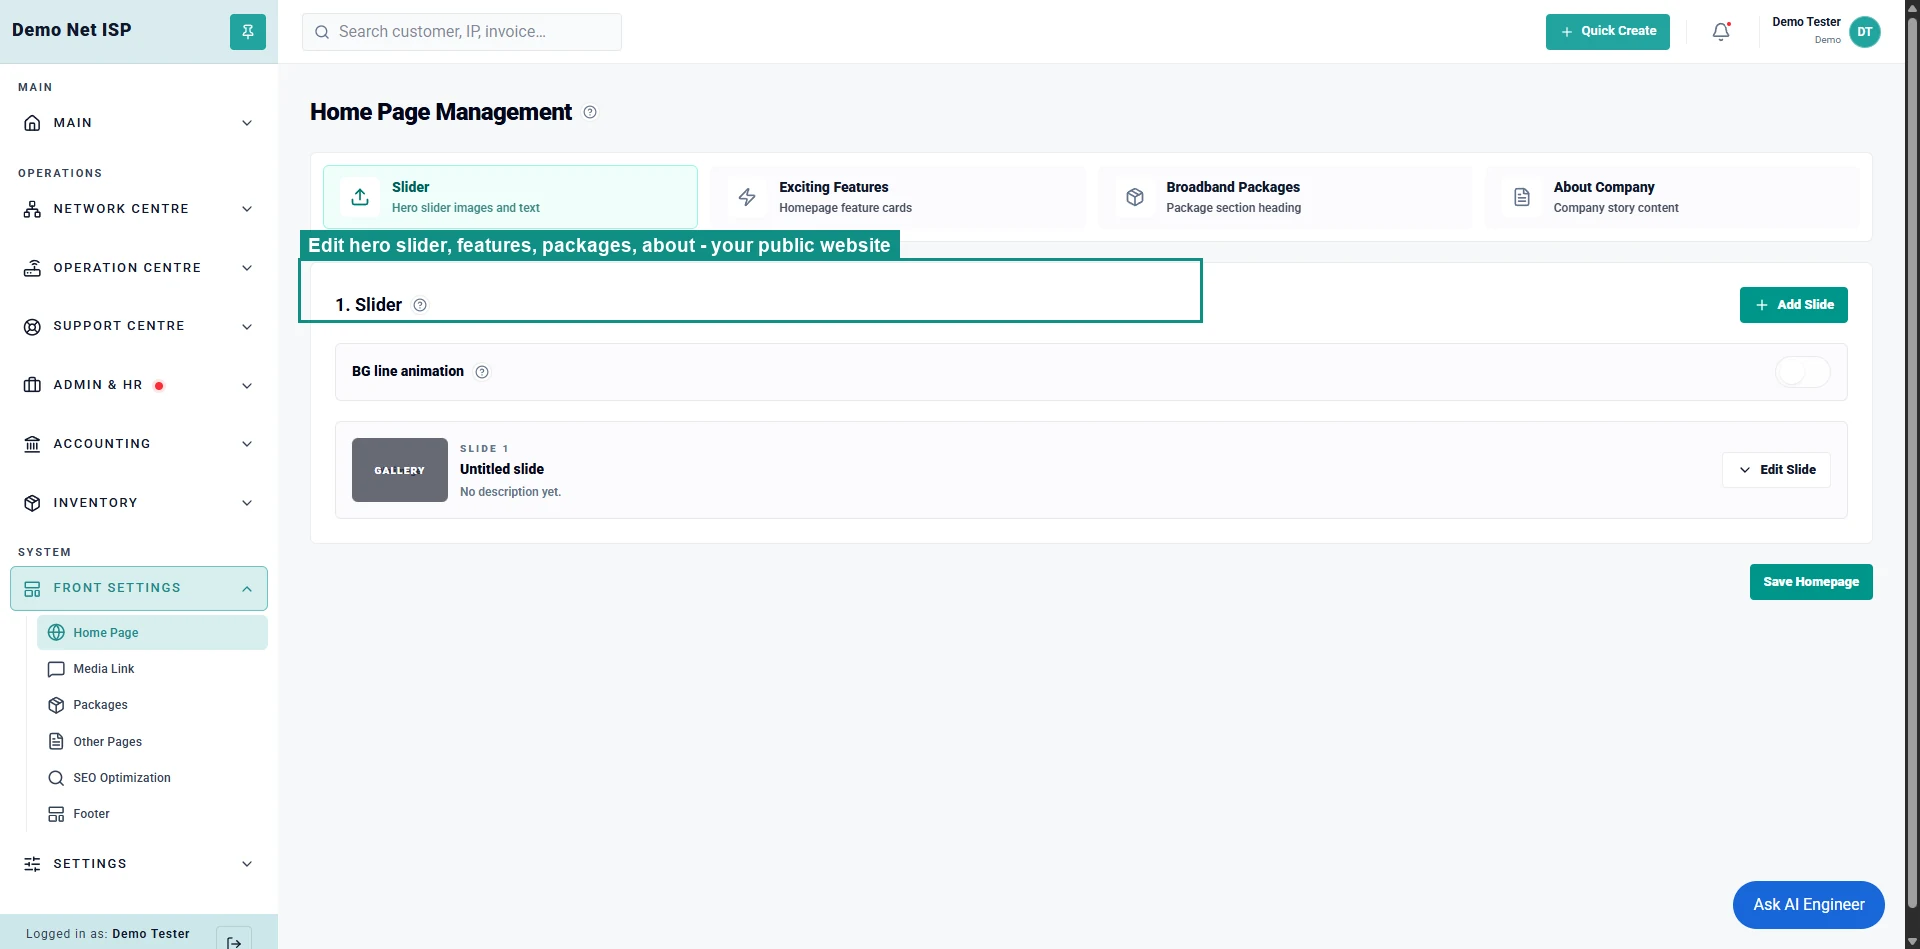The height and width of the screenshot is (949, 1920).
Task: Expand Edit Slide for Untitled slide
Action: pos(1776,470)
